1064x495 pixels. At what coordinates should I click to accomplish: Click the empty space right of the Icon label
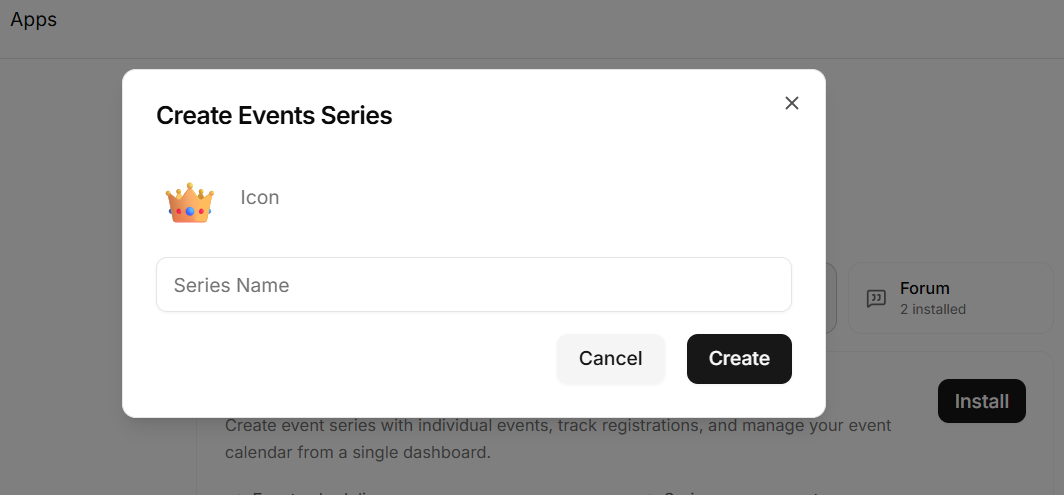tap(536, 198)
